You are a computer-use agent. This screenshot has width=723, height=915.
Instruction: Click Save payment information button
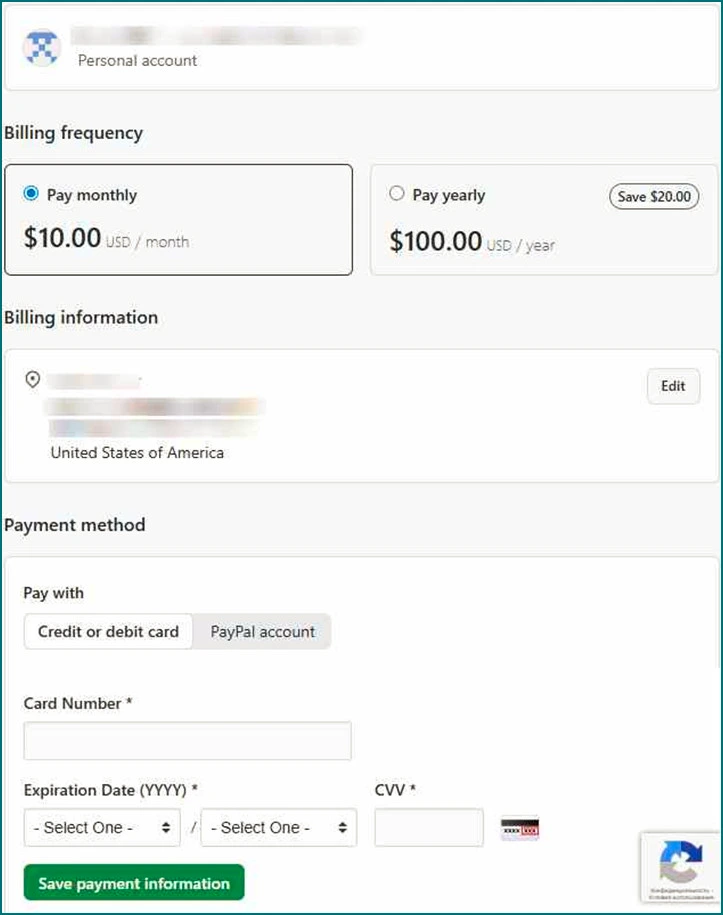click(x=134, y=883)
